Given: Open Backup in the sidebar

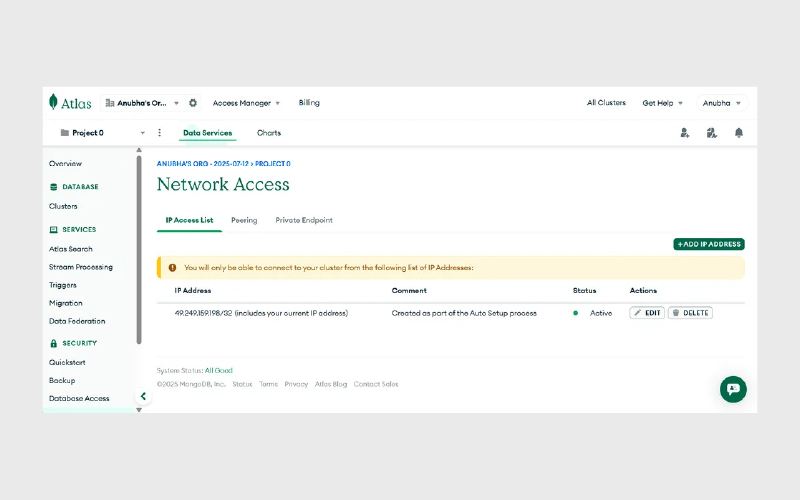Looking at the screenshot, I should [62, 381].
